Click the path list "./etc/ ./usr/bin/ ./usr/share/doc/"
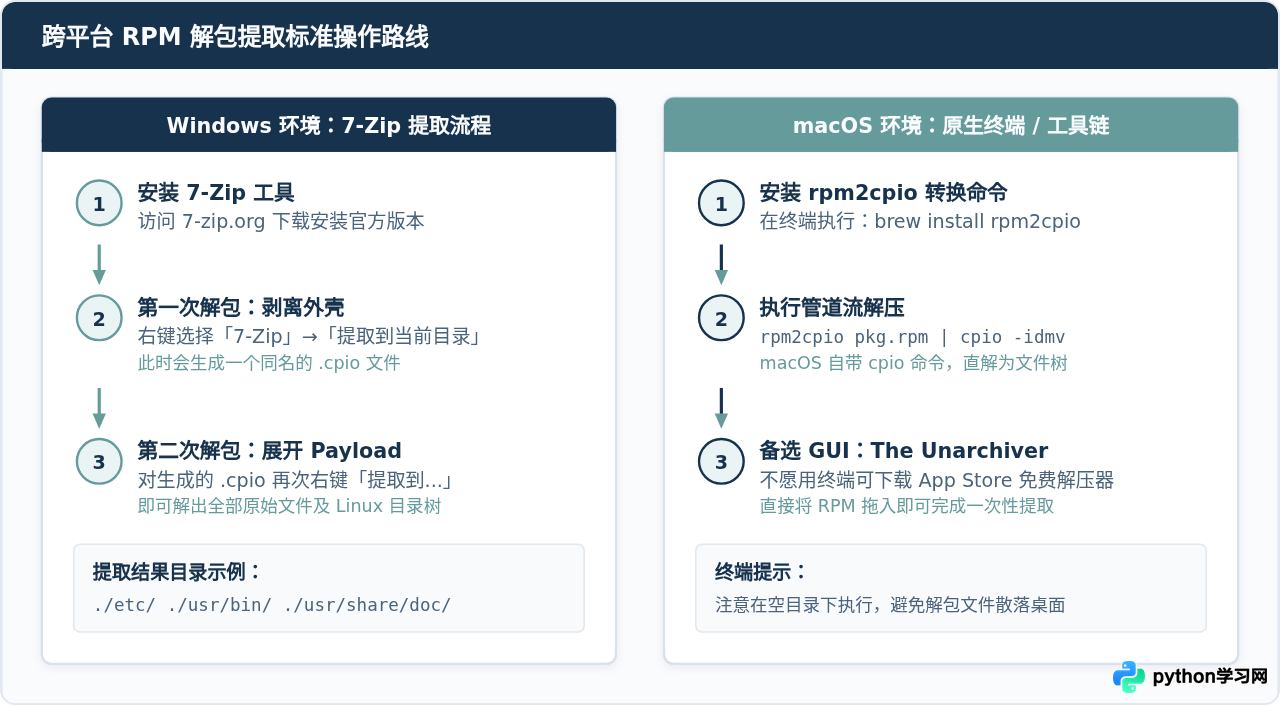Image resolution: width=1280 pixels, height=706 pixels. click(272, 605)
